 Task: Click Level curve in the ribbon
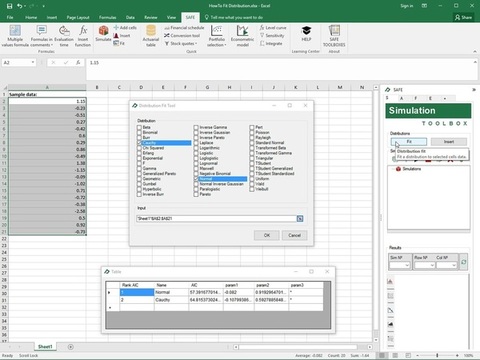(273, 28)
